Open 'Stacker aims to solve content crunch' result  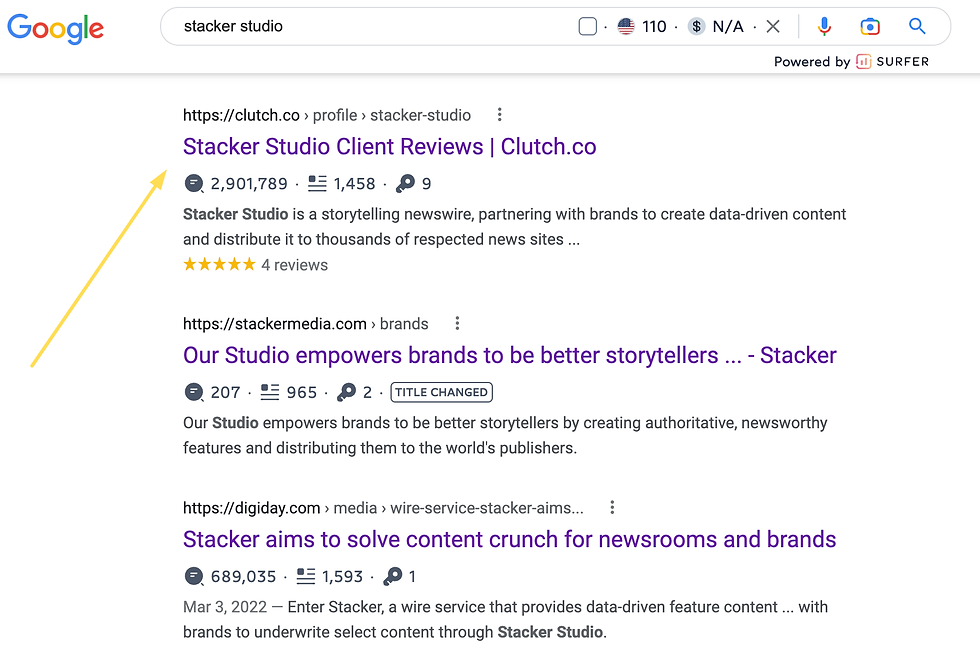tap(509, 539)
